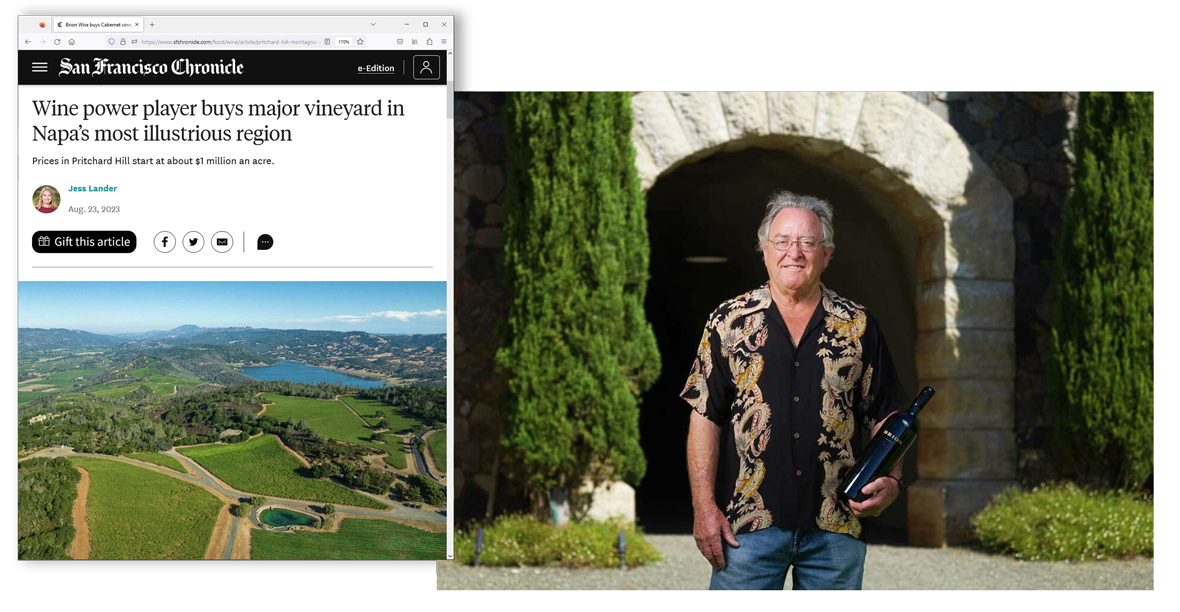Image resolution: width=1180 pixels, height=612 pixels.
Task: Select the Brion Wise article tab
Action: pos(98,25)
